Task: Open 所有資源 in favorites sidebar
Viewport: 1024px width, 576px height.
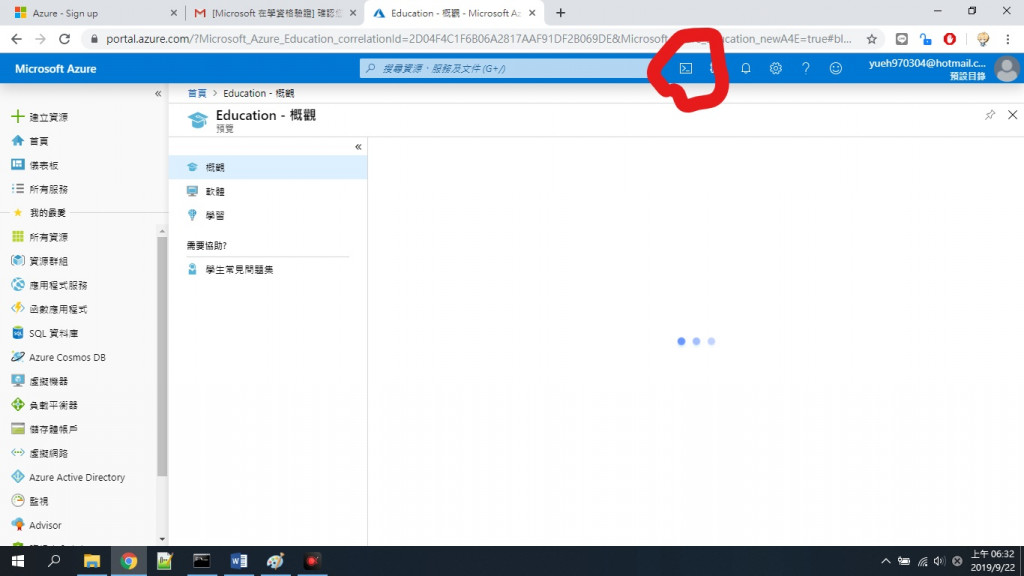Action: tap(48, 236)
